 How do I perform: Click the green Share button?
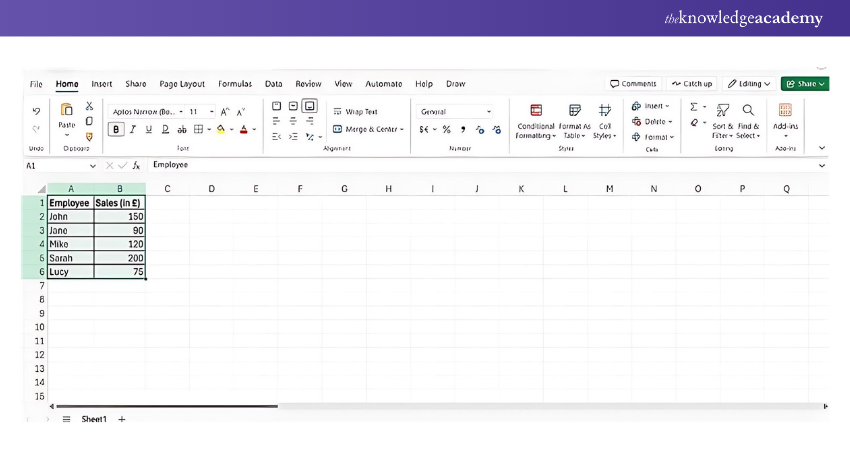pos(804,84)
